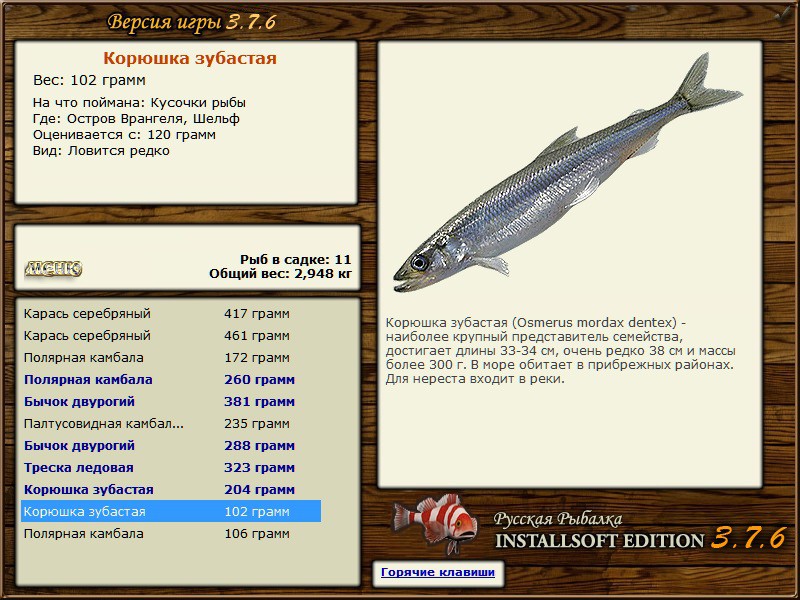Click the red striped fish logo

435,523
